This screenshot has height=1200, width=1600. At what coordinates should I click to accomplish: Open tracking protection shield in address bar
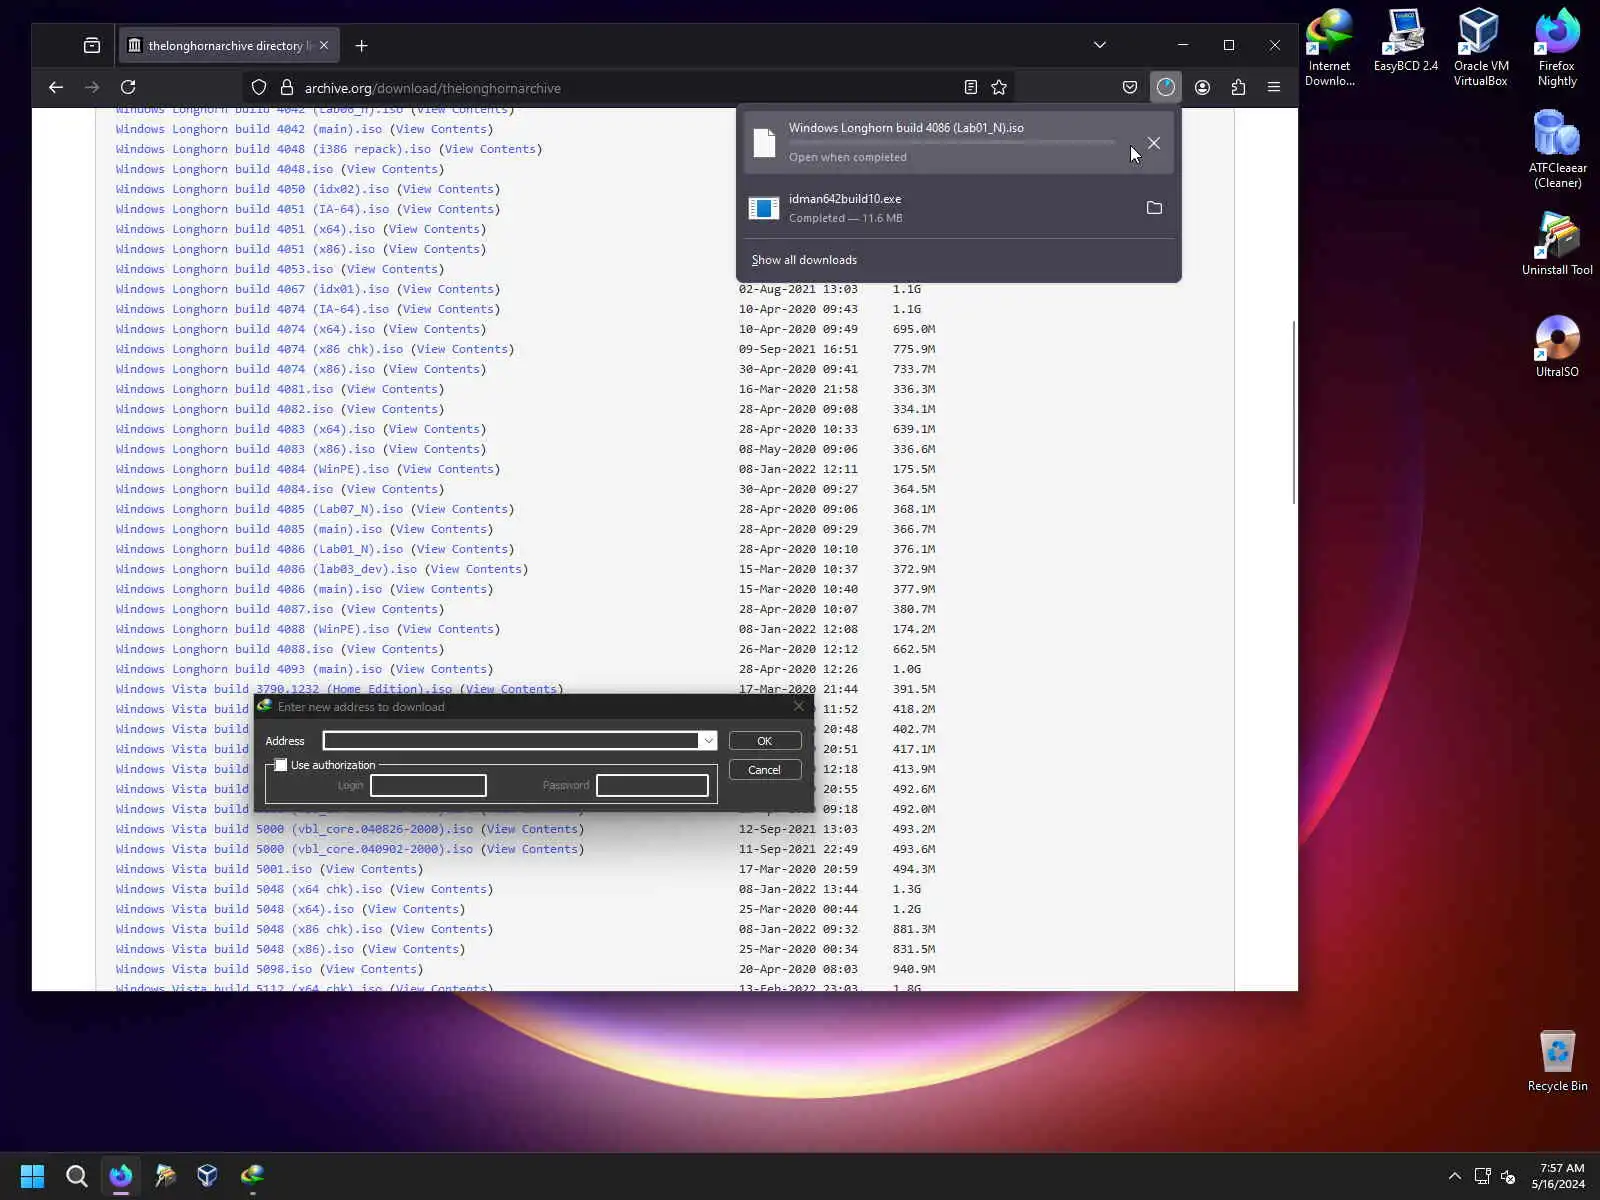tap(259, 88)
